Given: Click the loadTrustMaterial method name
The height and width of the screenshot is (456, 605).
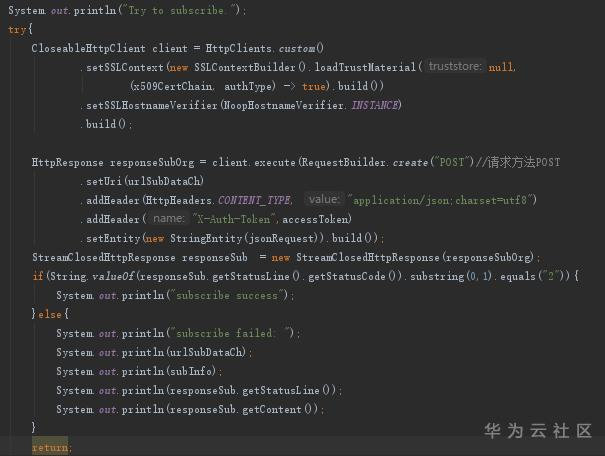Looking at the screenshot, I should (x=365, y=67).
